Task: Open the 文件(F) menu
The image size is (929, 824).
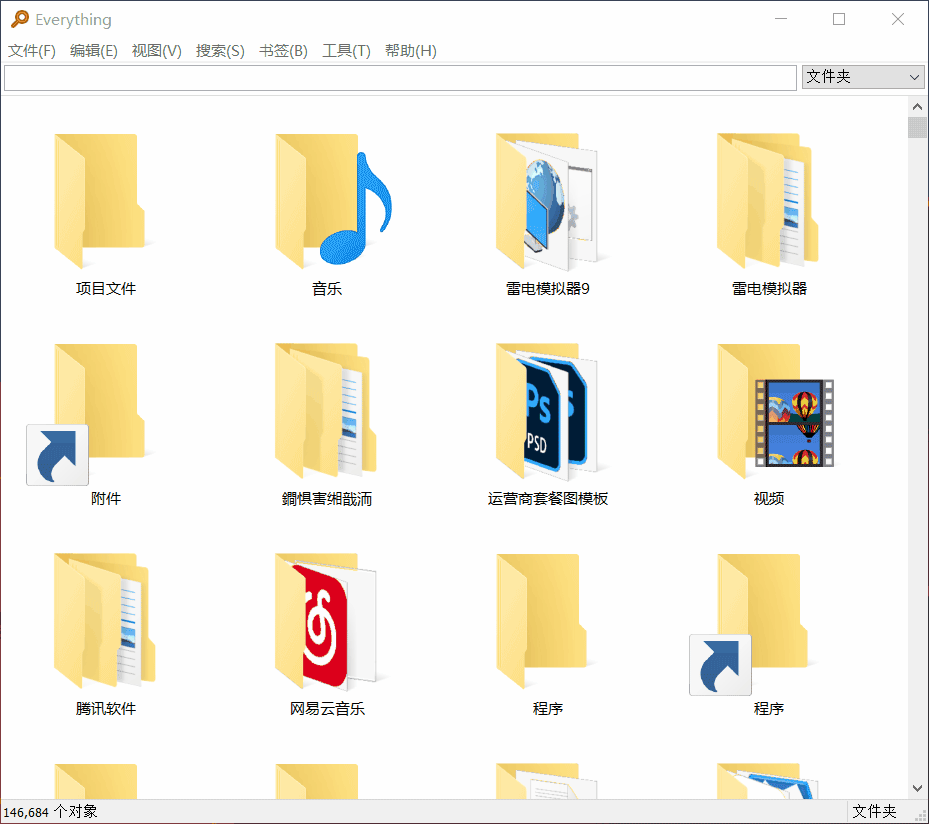Action: pos(31,50)
